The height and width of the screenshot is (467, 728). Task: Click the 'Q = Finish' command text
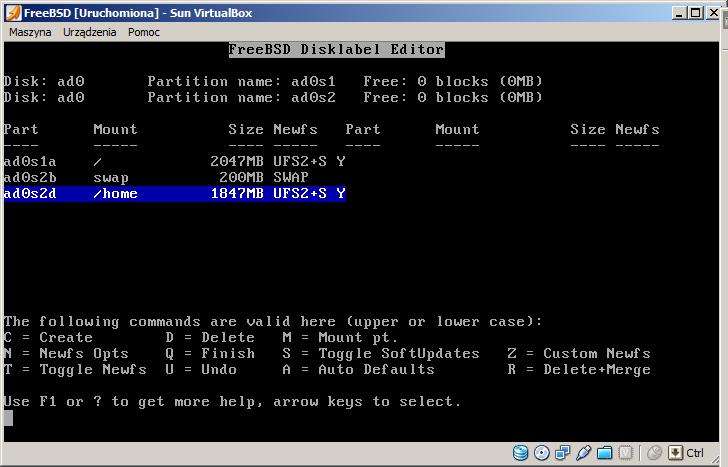pyautogui.click(x=210, y=354)
